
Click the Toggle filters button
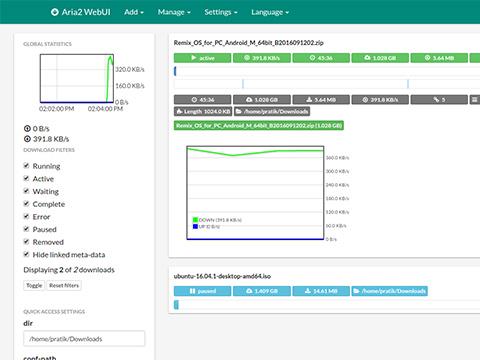(34, 285)
